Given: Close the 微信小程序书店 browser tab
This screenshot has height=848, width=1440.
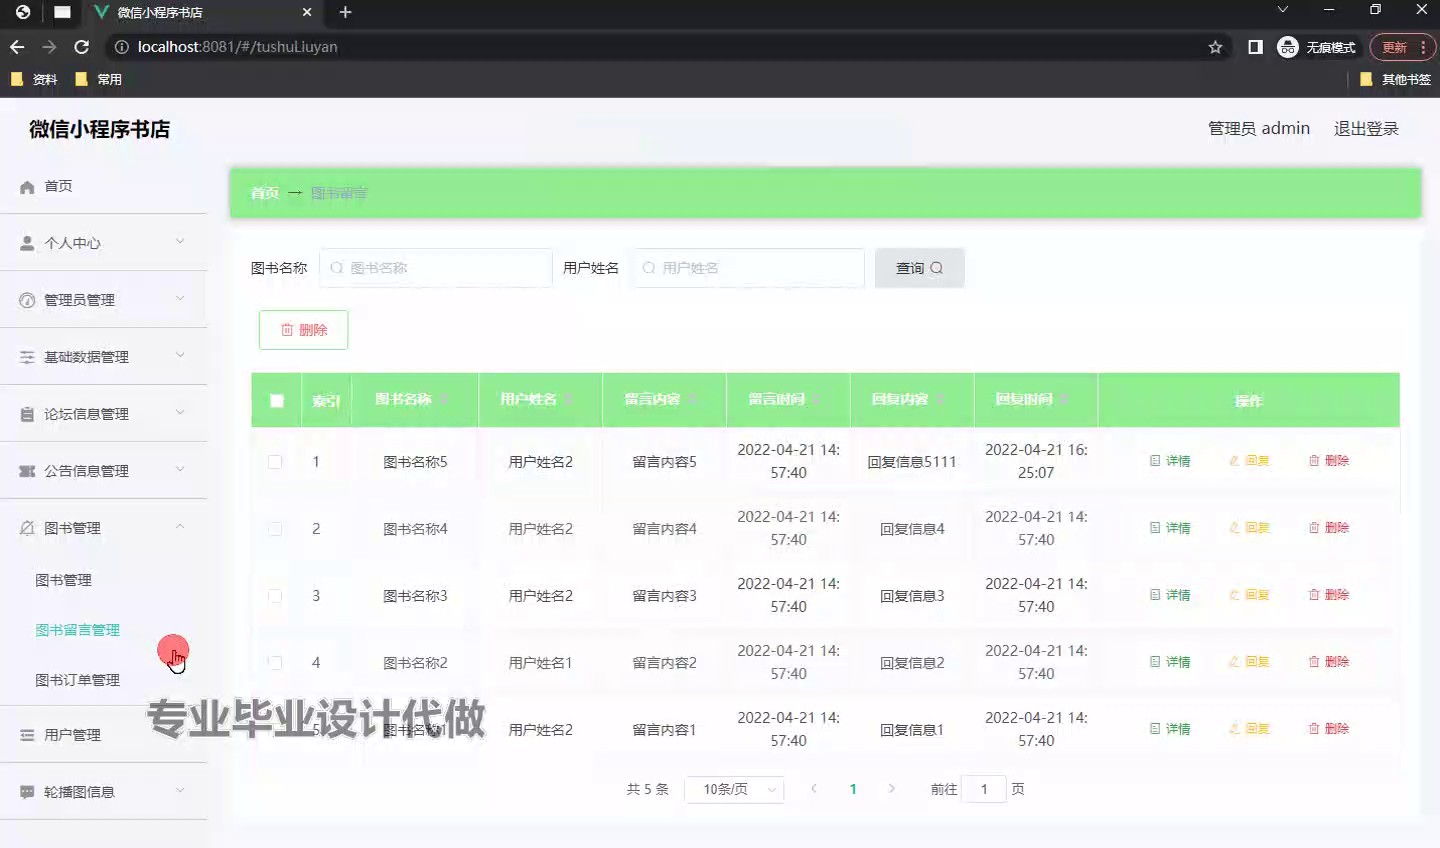Looking at the screenshot, I should point(307,12).
